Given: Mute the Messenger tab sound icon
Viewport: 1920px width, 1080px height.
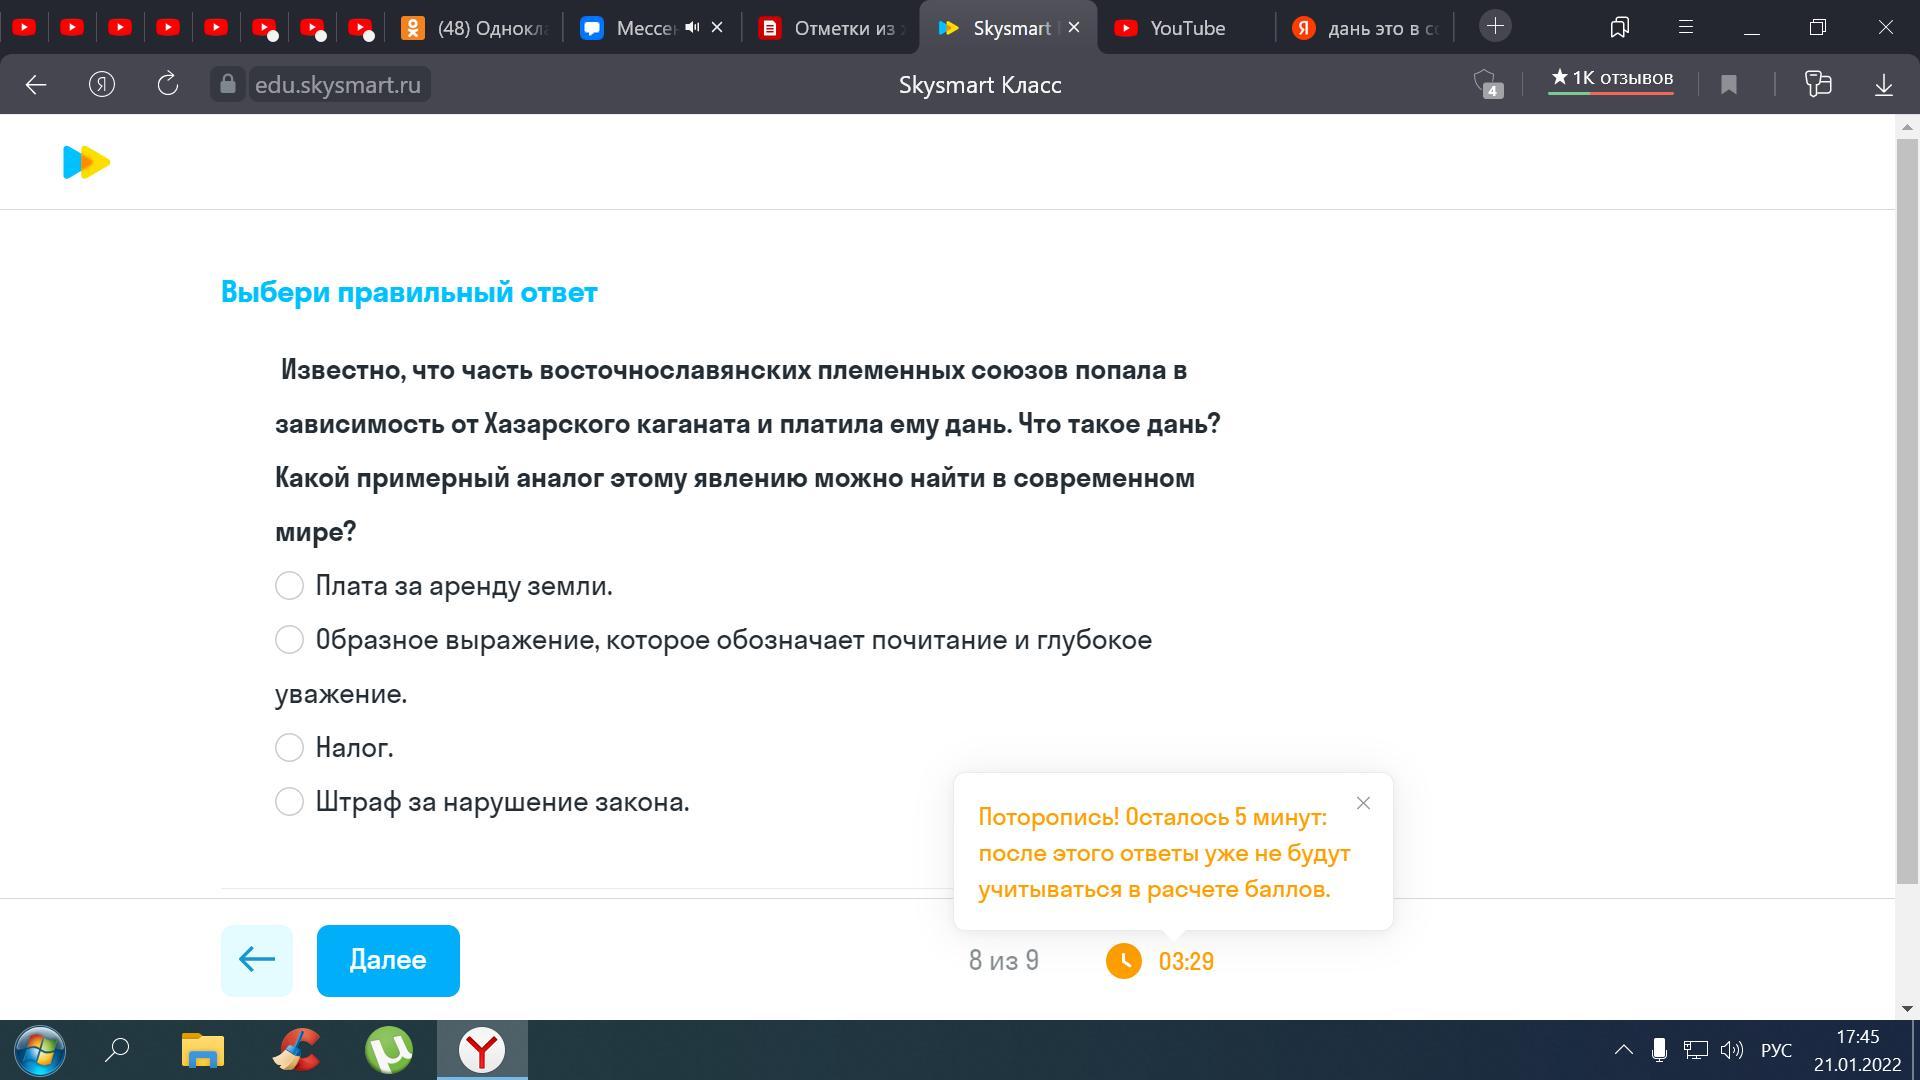Looking at the screenshot, I should point(692,27).
